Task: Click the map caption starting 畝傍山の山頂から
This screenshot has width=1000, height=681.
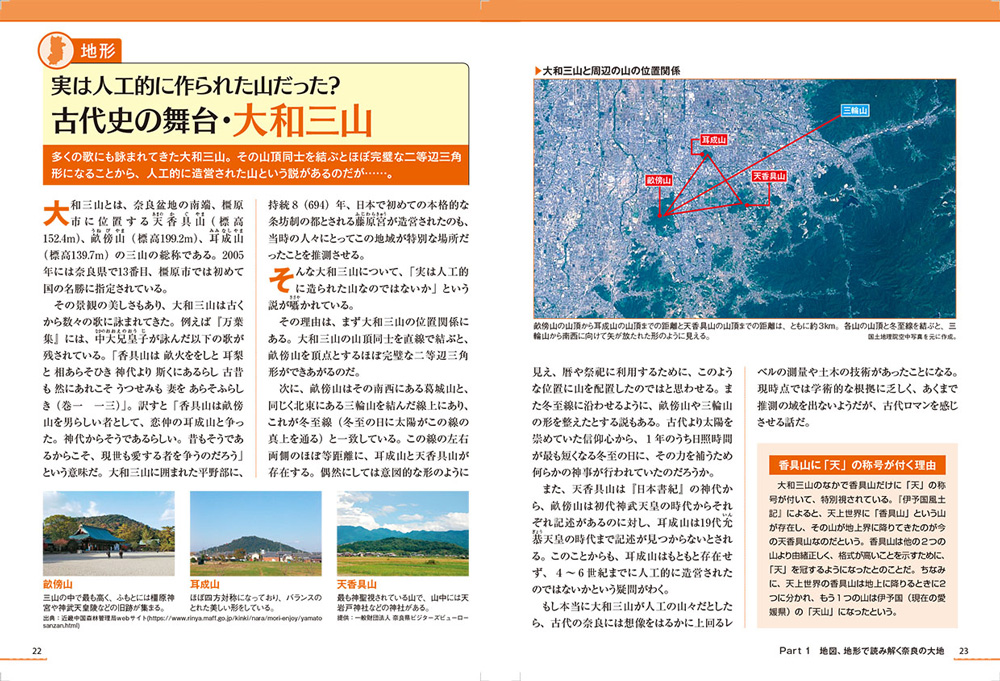Action: pos(745,330)
